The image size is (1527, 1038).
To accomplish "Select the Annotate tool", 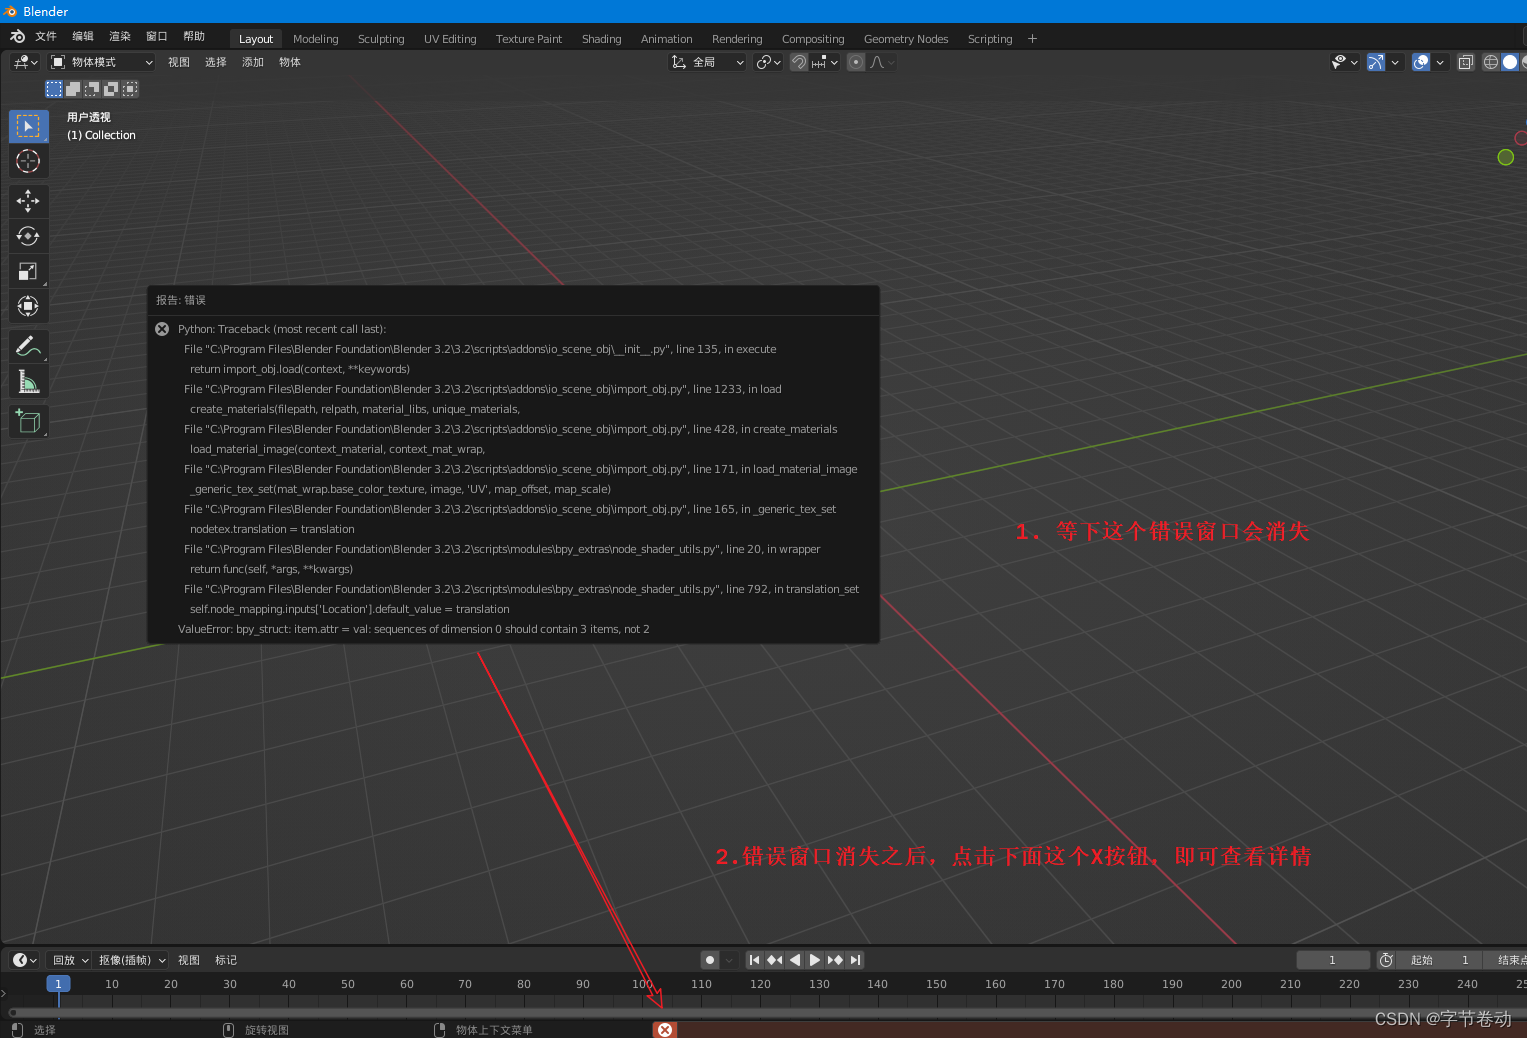I will coord(28,346).
